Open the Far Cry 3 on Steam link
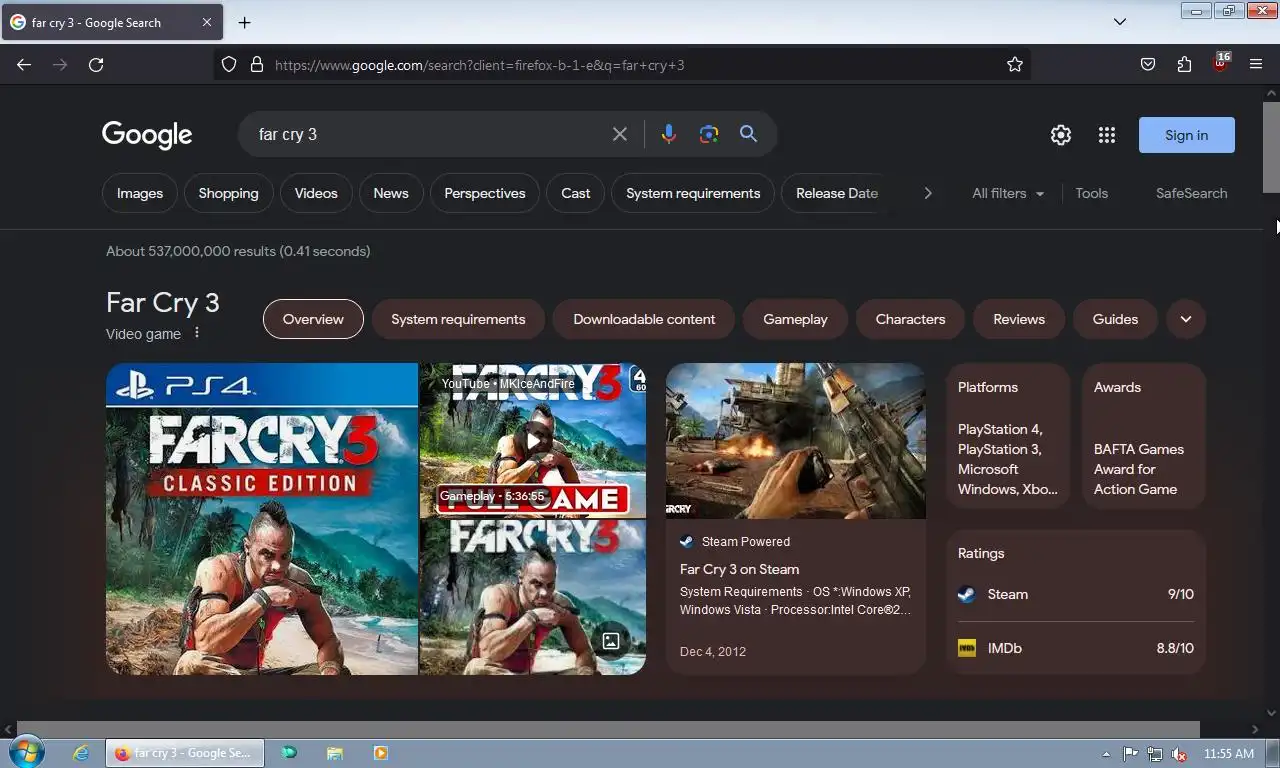 click(739, 569)
